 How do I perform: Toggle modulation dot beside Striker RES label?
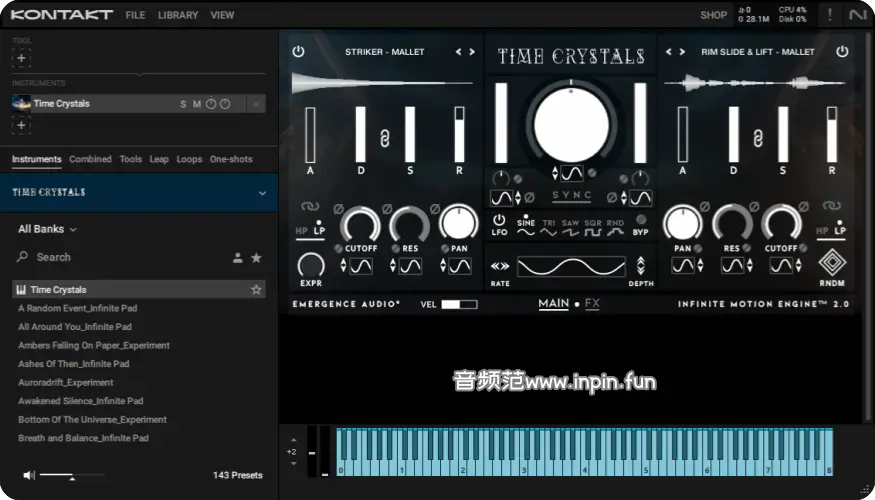[396, 248]
